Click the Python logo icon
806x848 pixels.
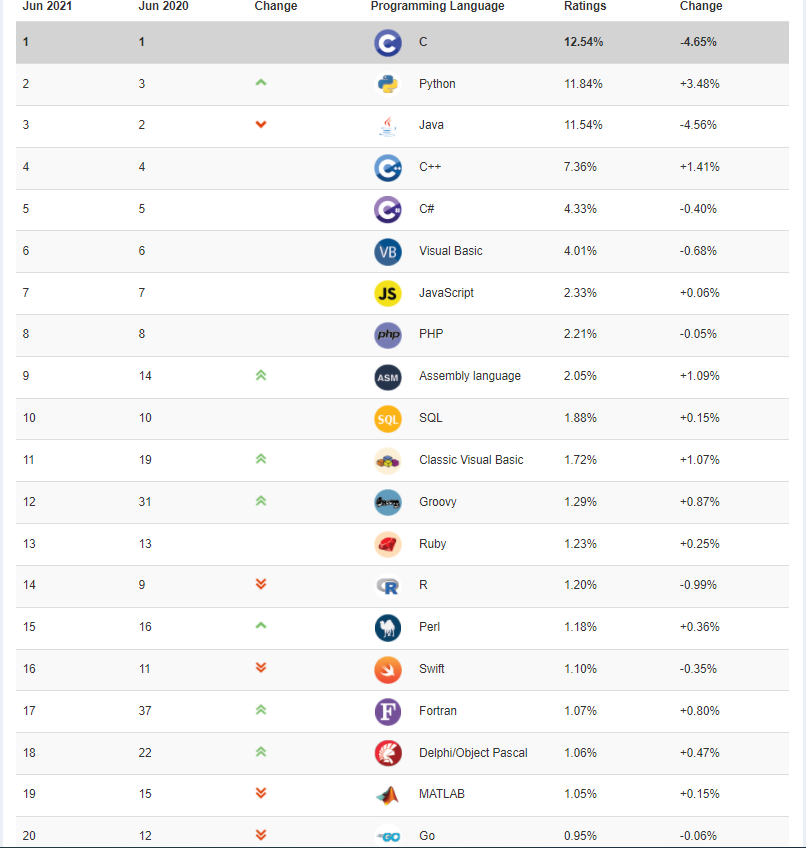[387, 84]
